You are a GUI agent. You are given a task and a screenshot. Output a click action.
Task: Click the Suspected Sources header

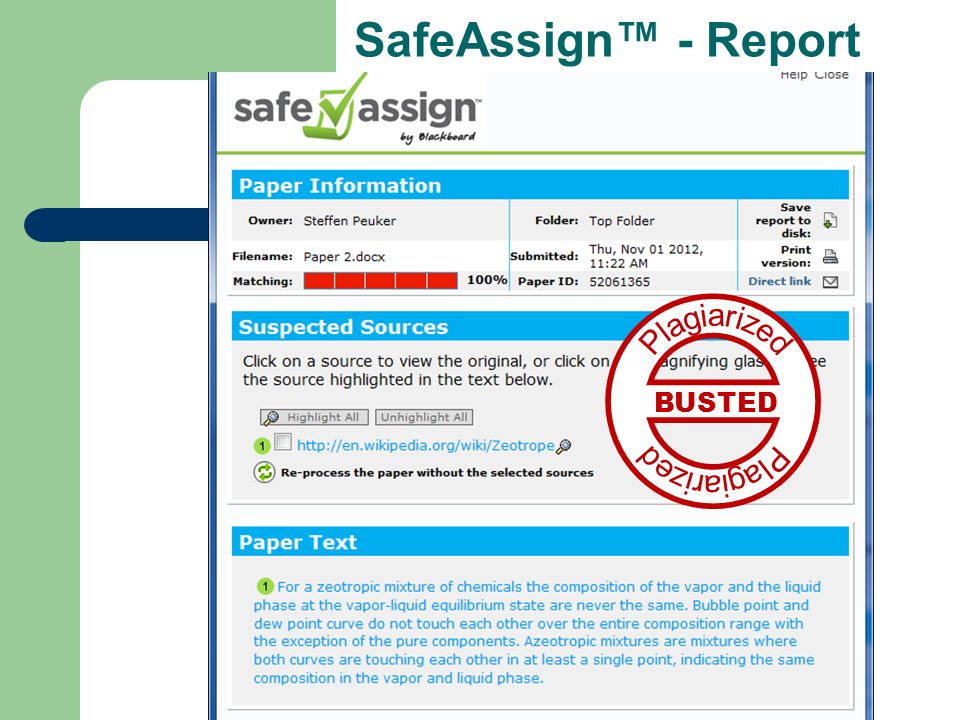tap(540, 326)
